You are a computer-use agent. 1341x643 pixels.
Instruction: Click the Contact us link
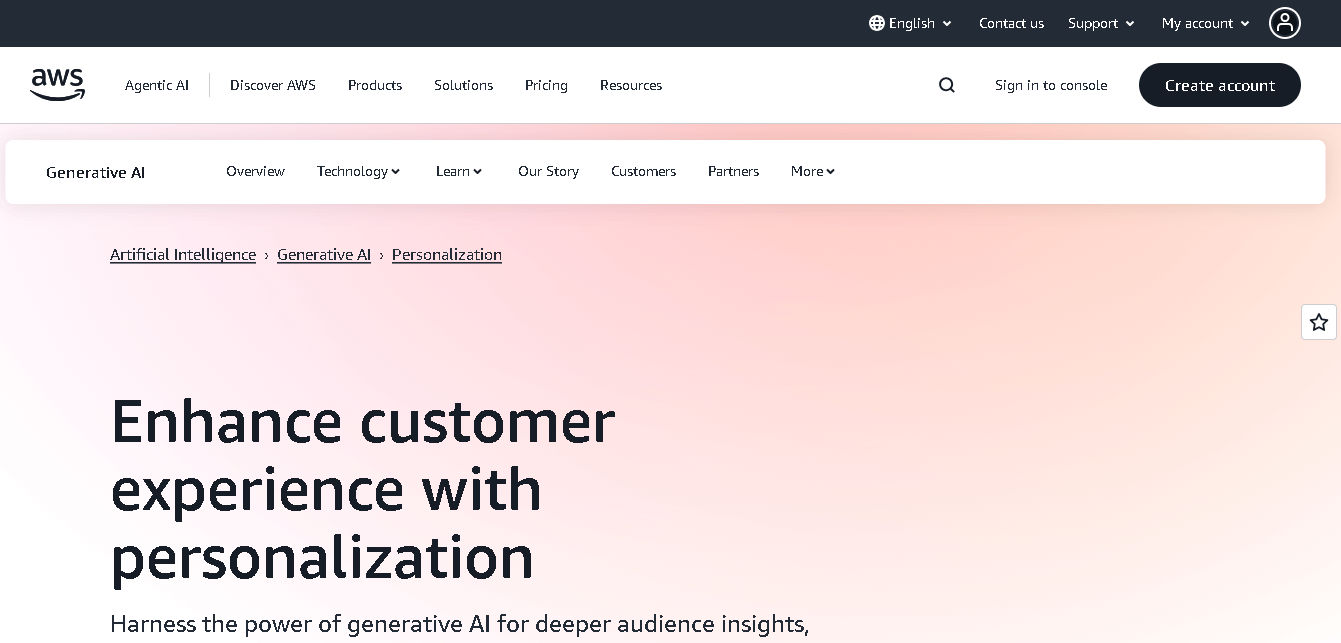pos(1011,23)
